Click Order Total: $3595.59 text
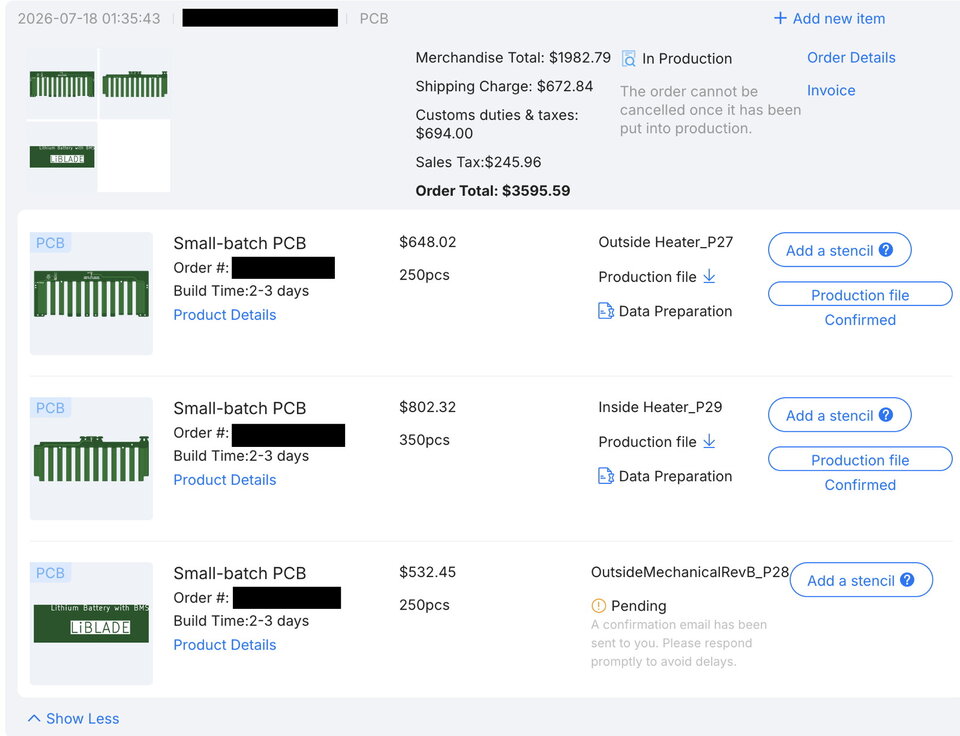Screen dimensions: 960x736 pos(493,190)
